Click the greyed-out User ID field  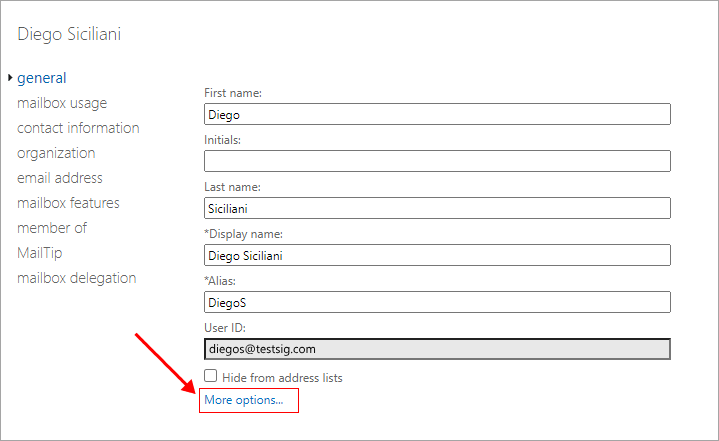(437, 349)
